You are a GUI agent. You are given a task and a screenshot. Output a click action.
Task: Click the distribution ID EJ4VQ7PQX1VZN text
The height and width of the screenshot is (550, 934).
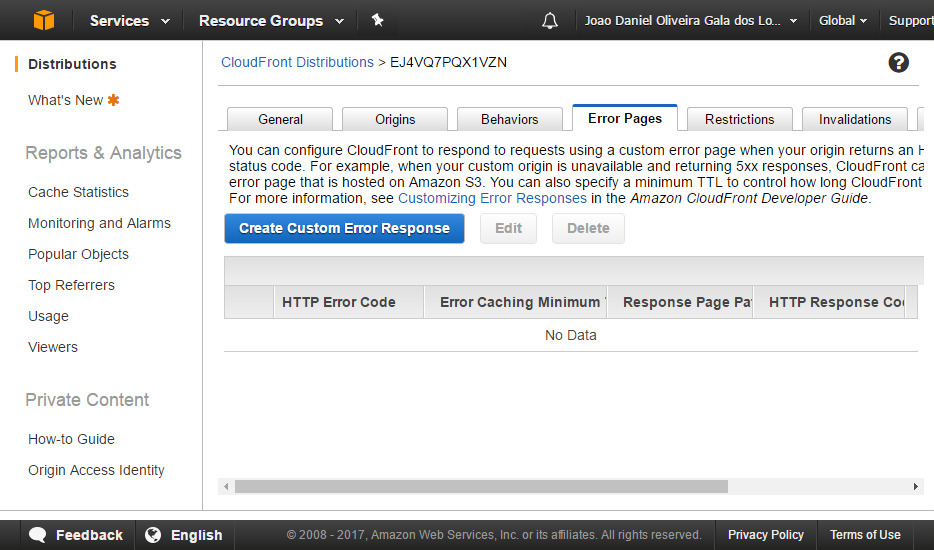(449, 62)
